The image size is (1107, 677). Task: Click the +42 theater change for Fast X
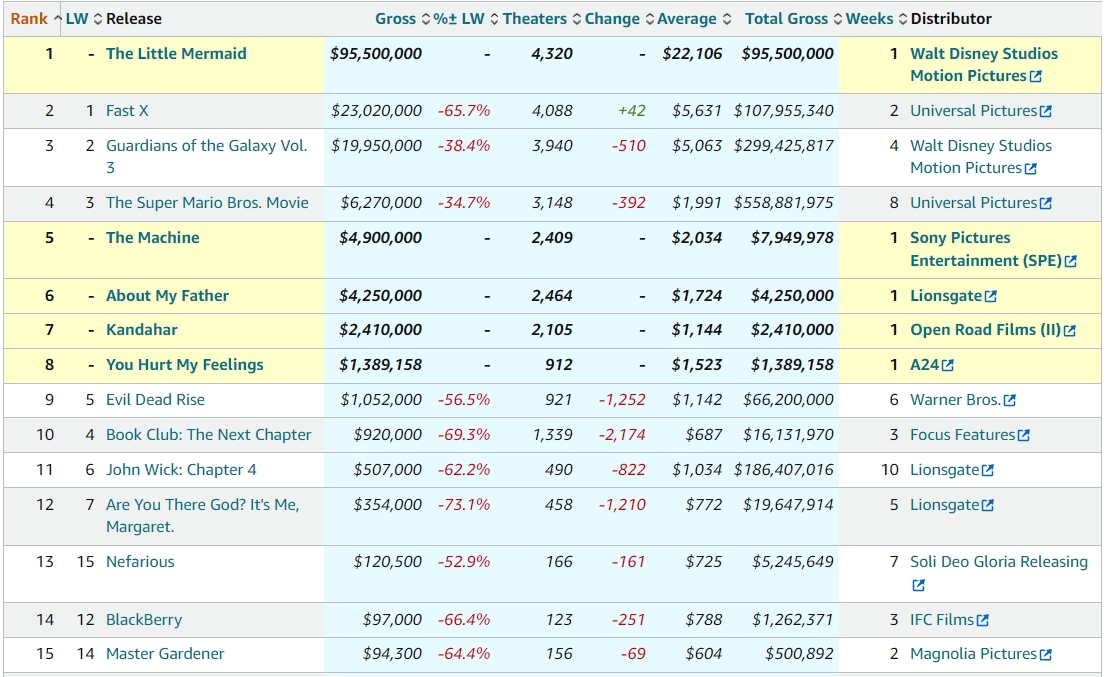631,111
